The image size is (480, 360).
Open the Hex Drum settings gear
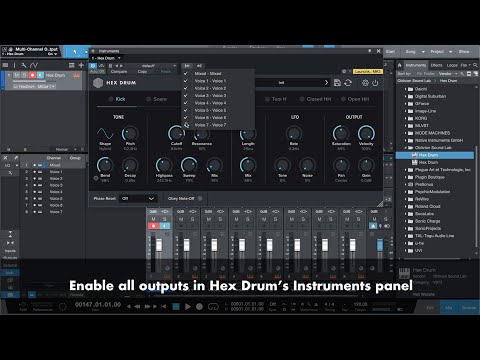(365, 83)
